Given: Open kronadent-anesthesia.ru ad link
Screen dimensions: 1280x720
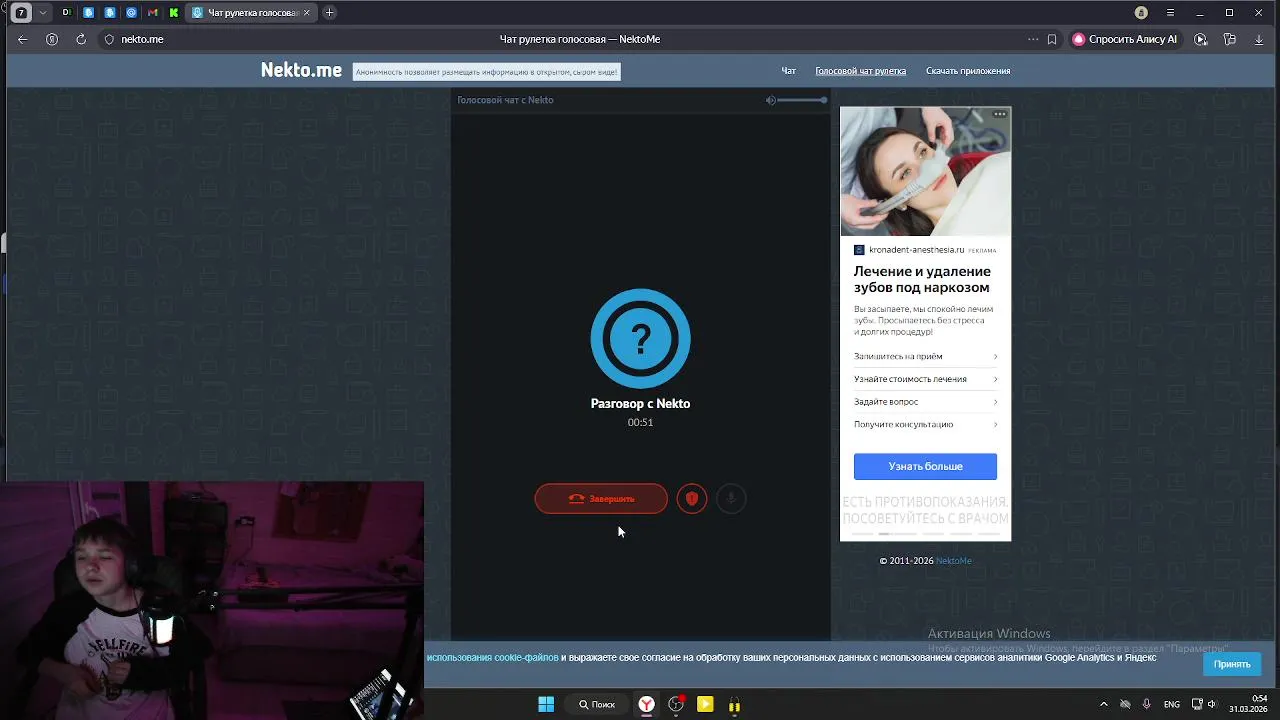Looking at the screenshot, I should pyautogui.click(x=916, y=250).
